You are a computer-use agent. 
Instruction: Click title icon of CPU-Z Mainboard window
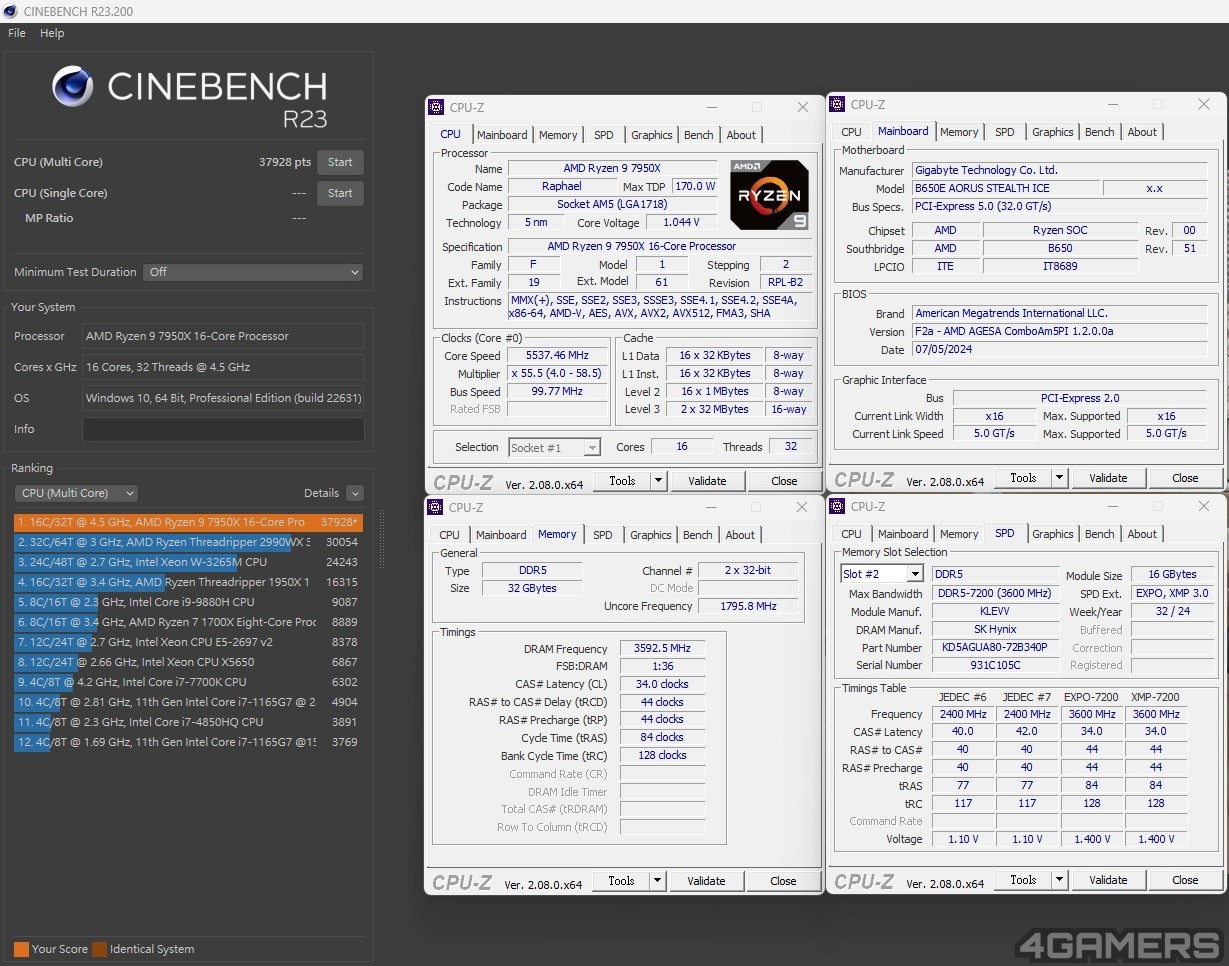point(837,104)
